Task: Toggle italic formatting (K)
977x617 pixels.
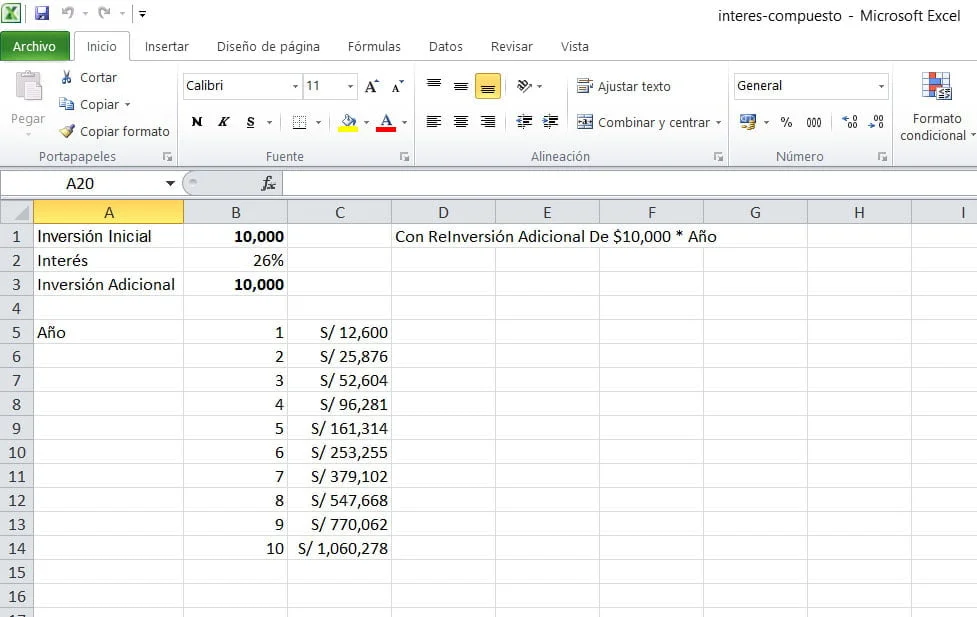Action: tap(223, 122)
